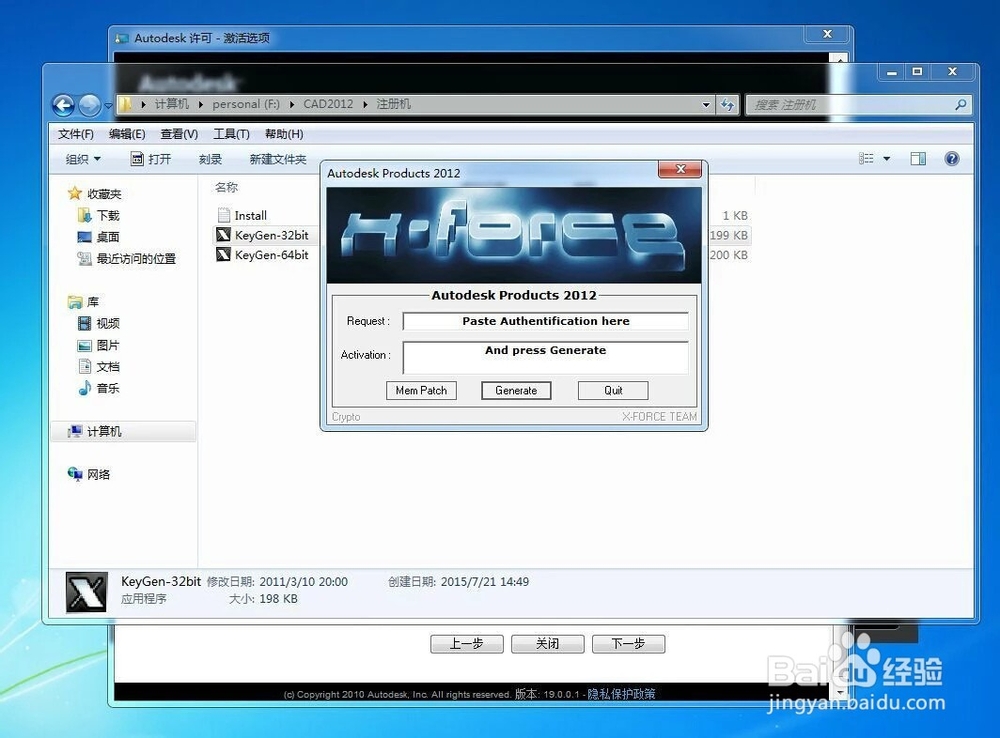This screenshot has height=738, width=1000.
Task: Select 库 in navigation pane
Action: [93, 302]
